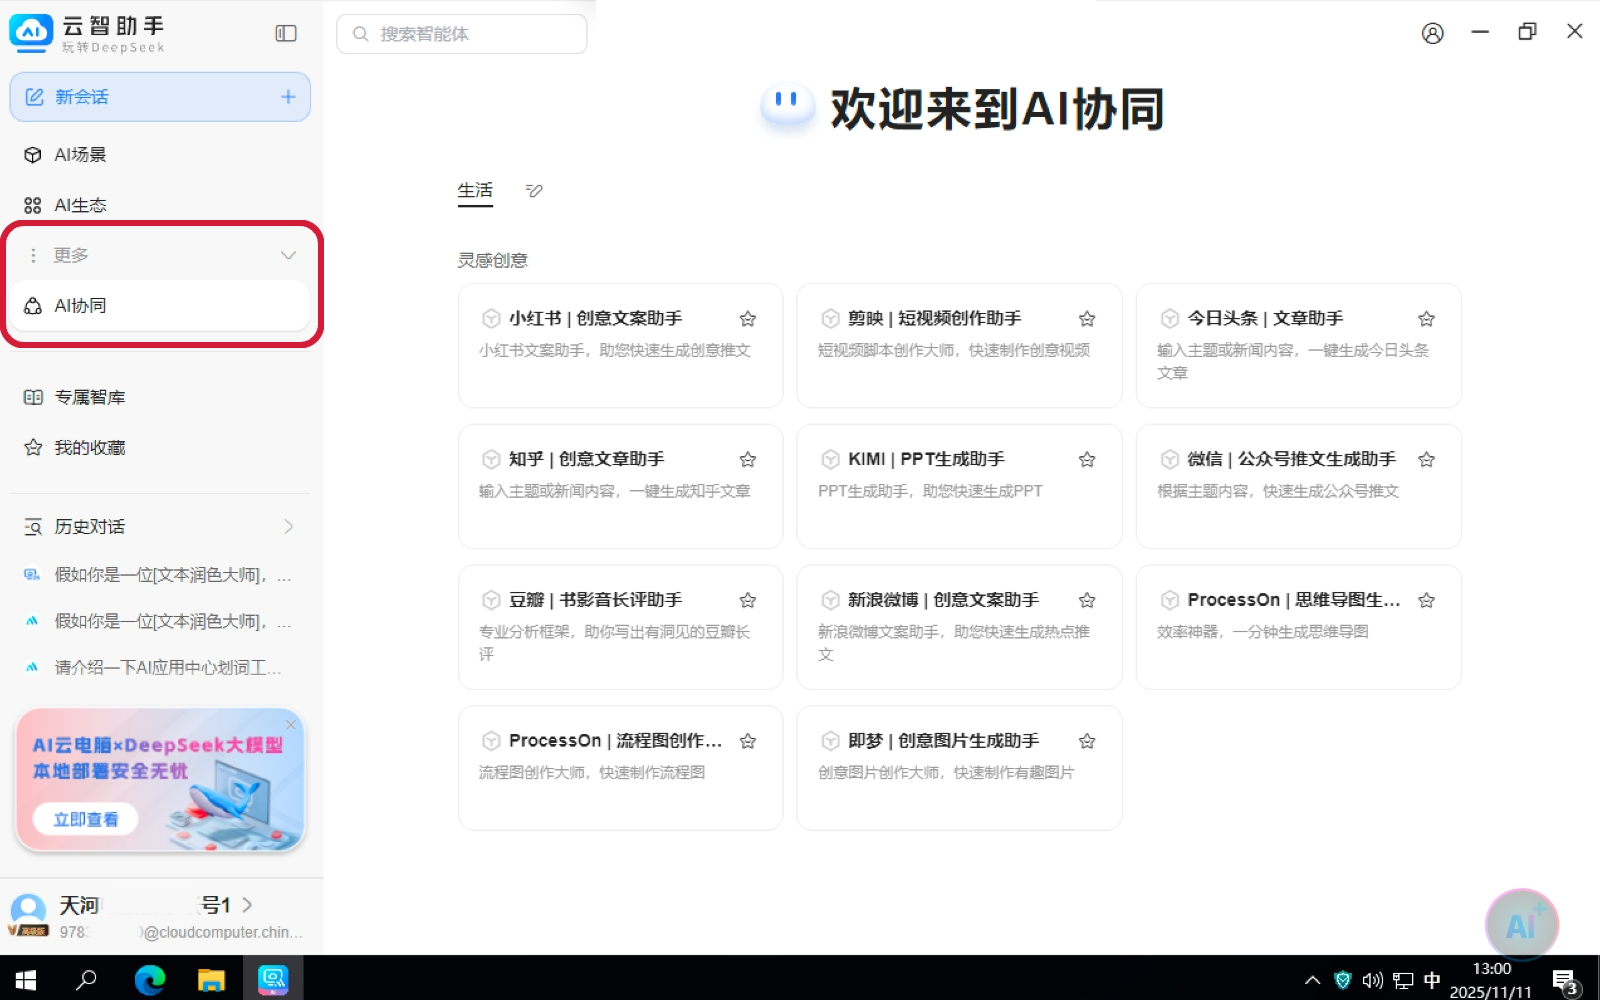Click the 搜索智能体 search field
Viewport: 1600px width, 1000px height.
click(462, 34)
